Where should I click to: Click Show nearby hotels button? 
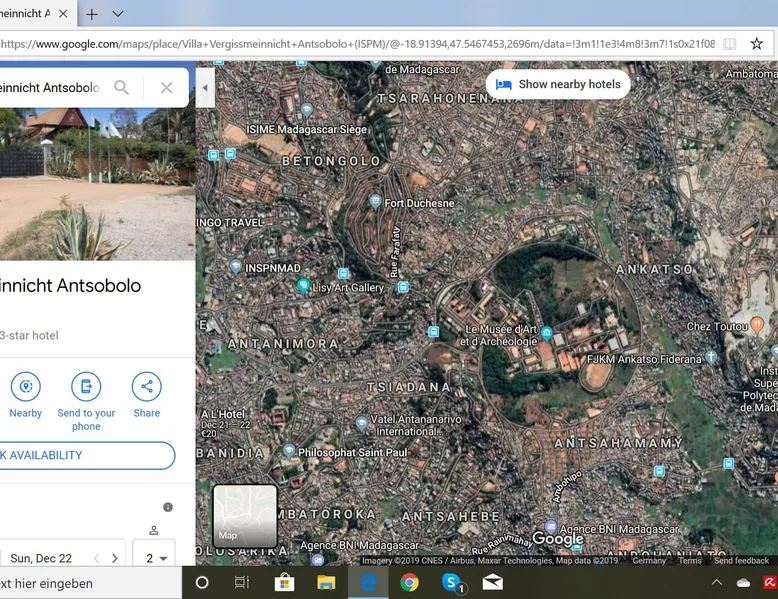[x=558, y=84]
